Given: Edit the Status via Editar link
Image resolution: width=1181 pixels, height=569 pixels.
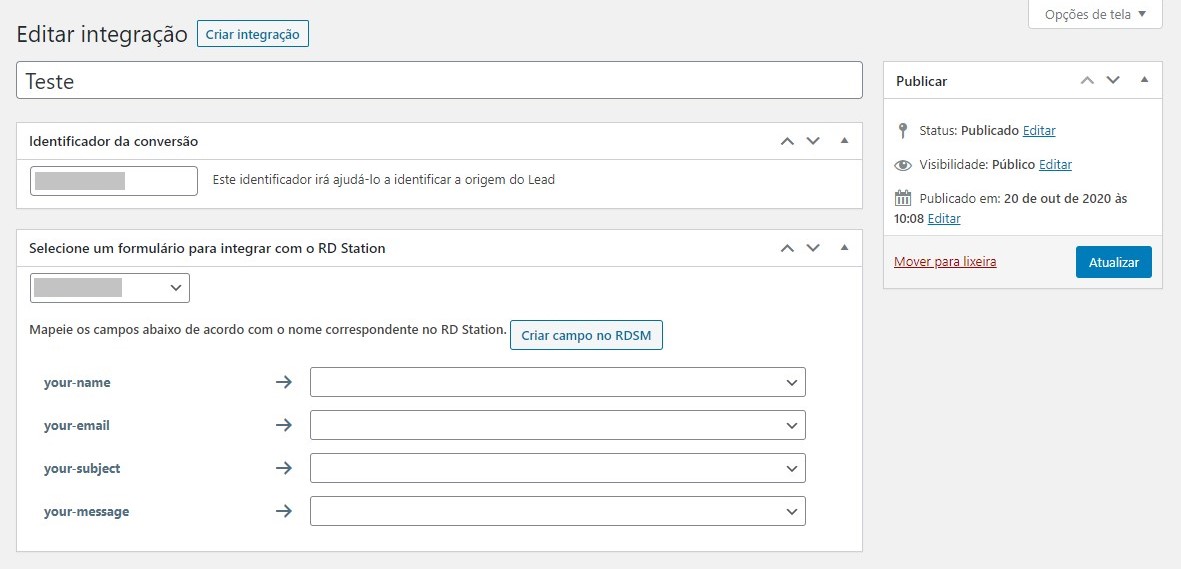Looking at the screenshot, I should pyautogui.click(x=1039, y=130).
